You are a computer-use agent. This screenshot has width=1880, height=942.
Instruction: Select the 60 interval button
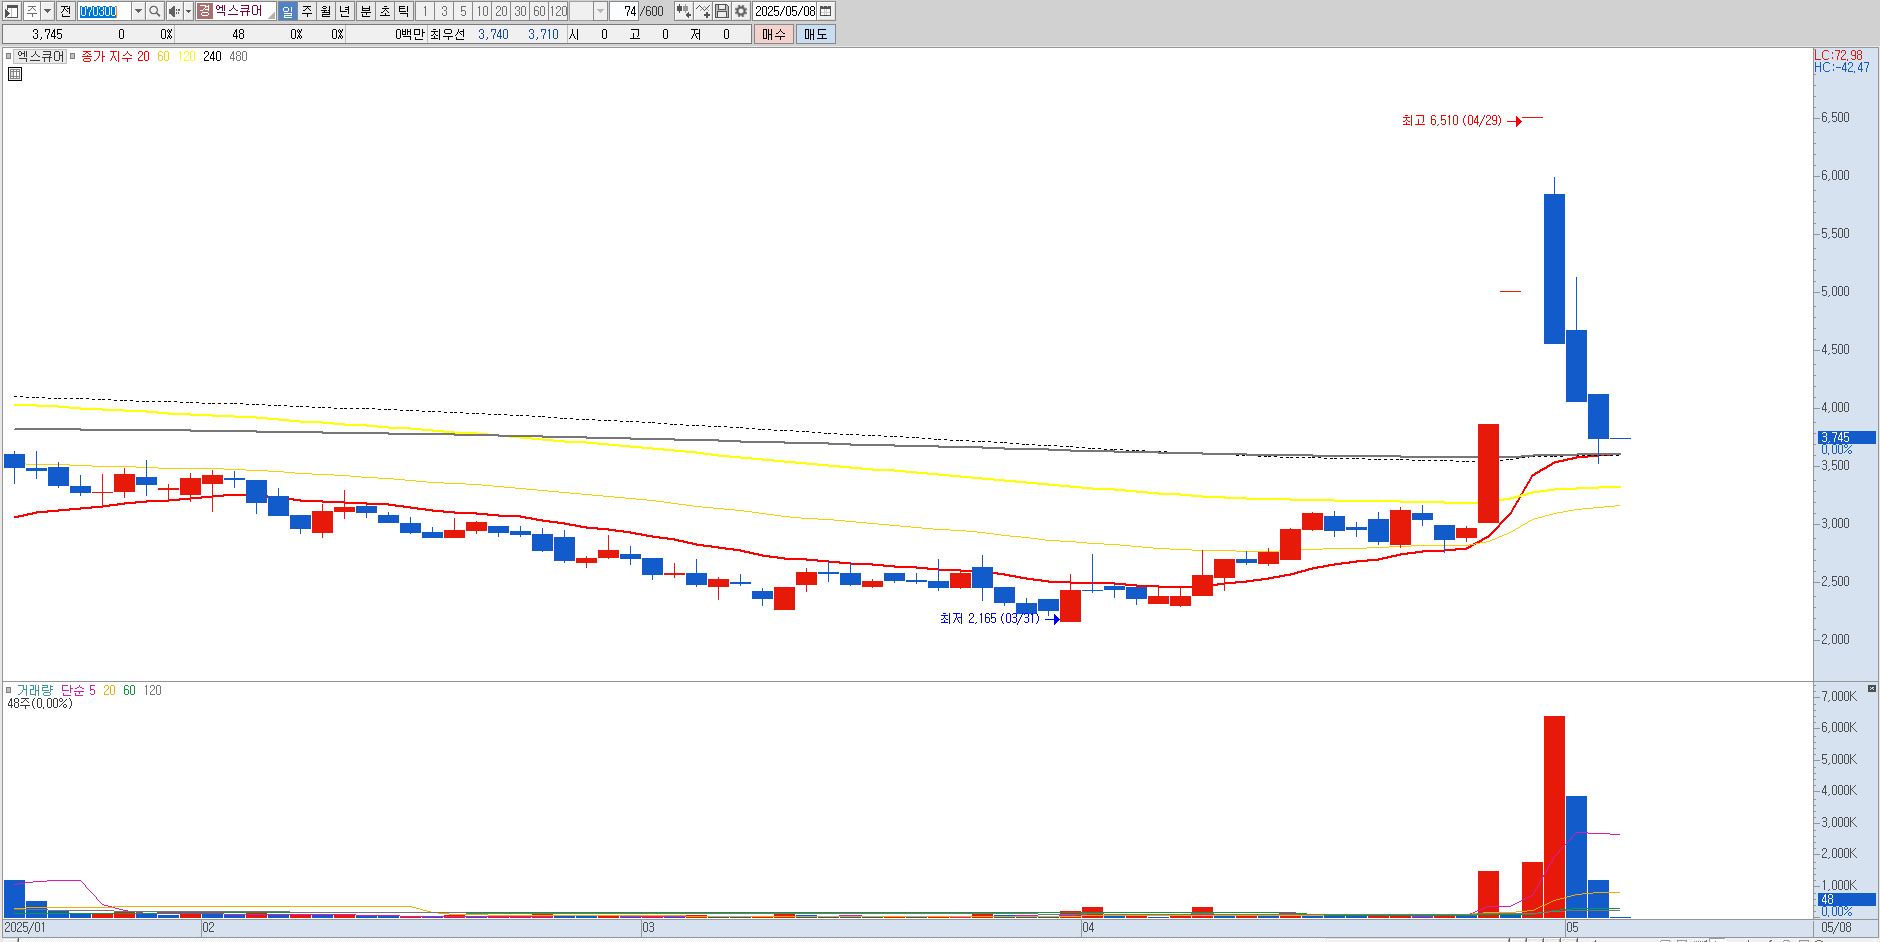539,11
